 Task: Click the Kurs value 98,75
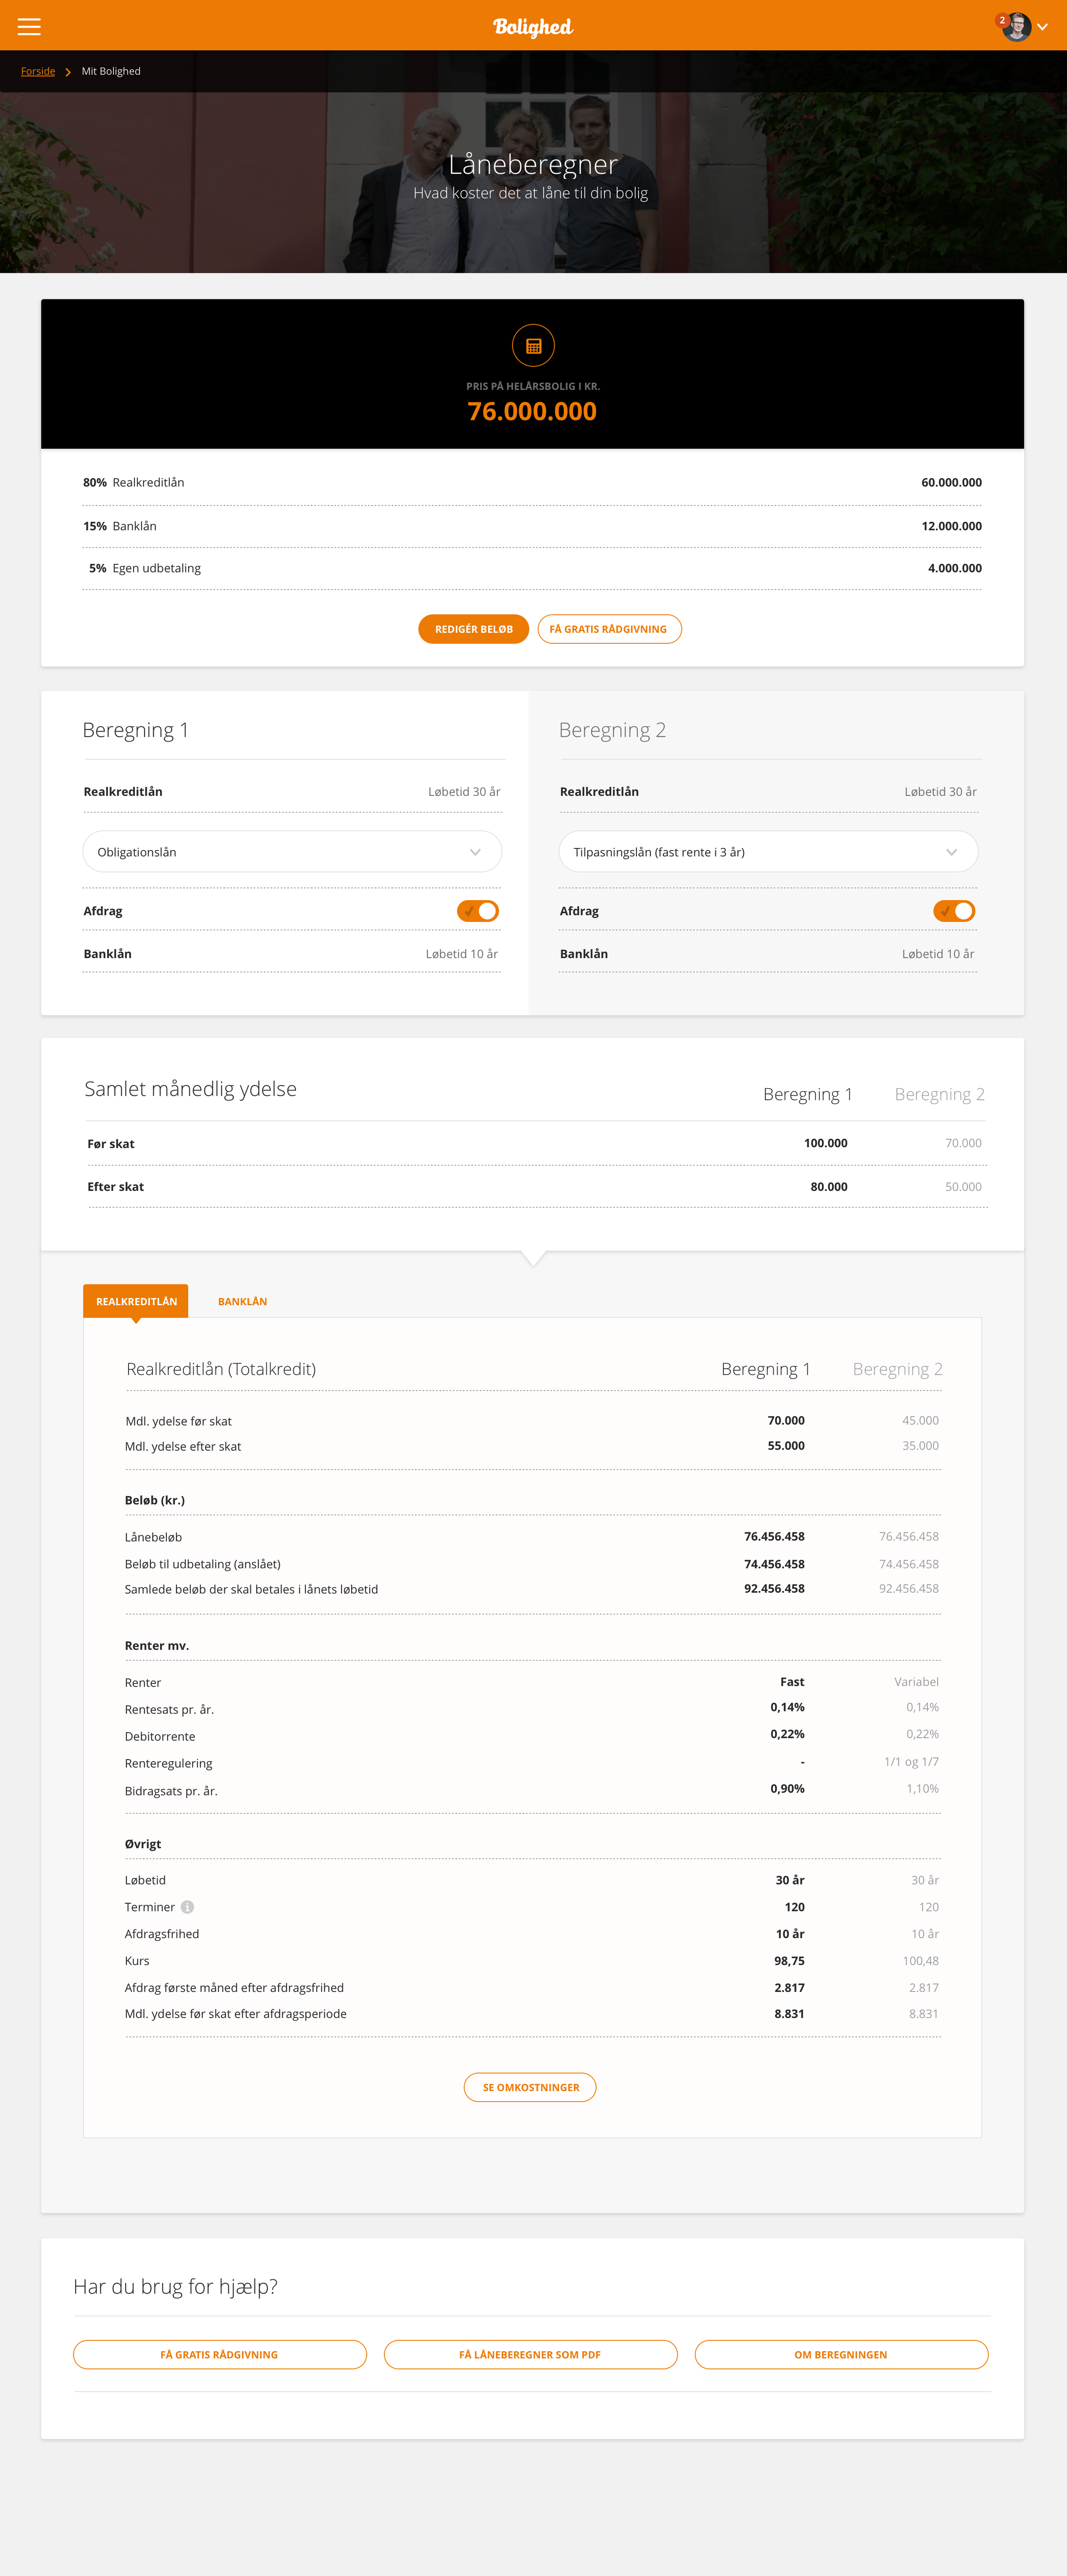point(789,1961)
